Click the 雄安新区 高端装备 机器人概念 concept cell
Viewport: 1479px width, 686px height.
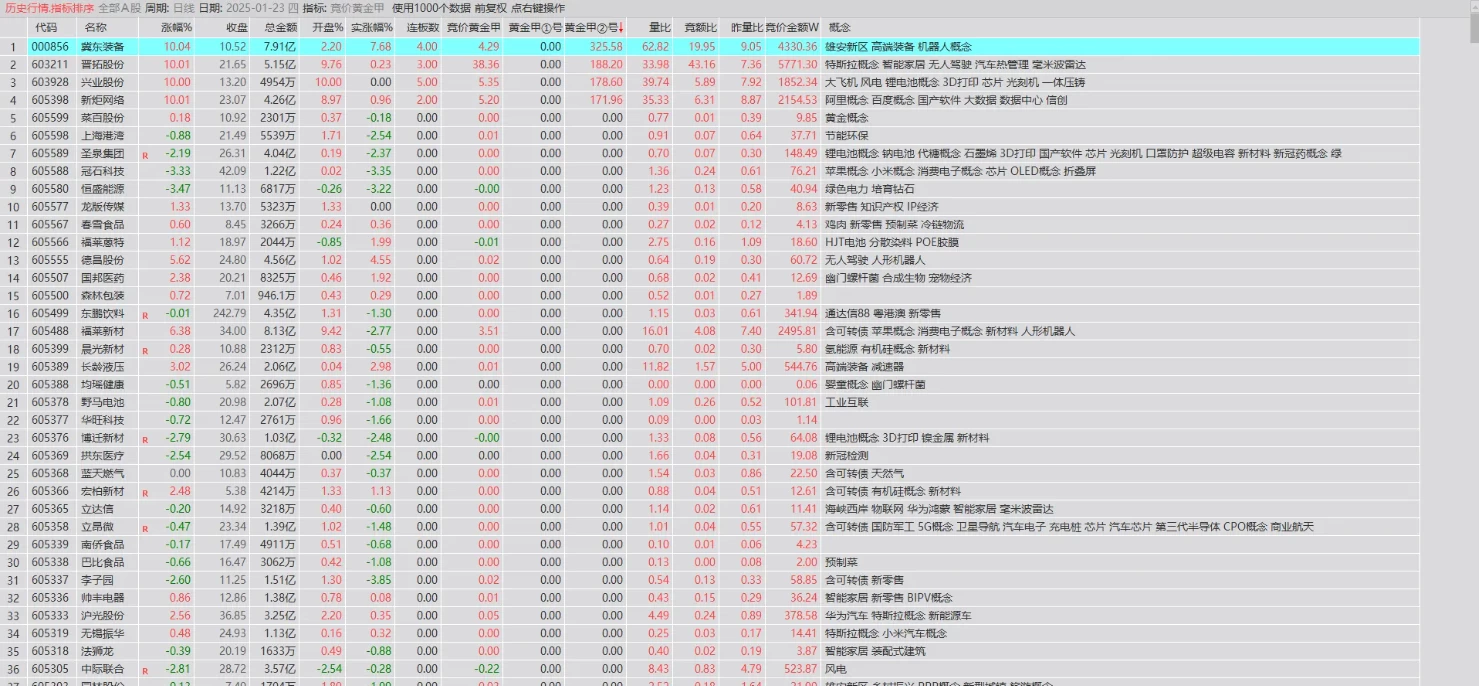(x=898, y=47)
